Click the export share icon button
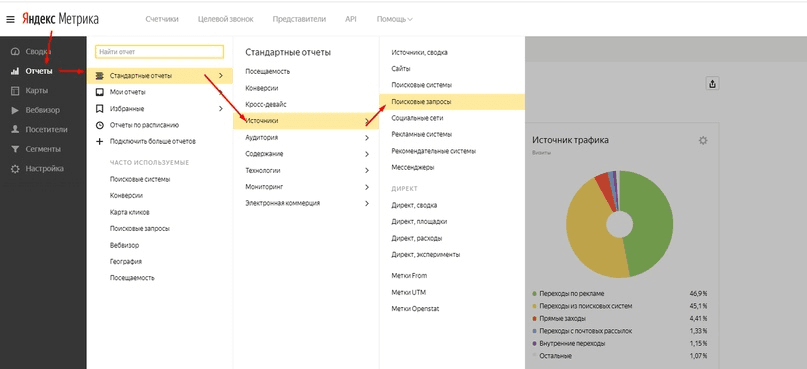 coord(712,84)
